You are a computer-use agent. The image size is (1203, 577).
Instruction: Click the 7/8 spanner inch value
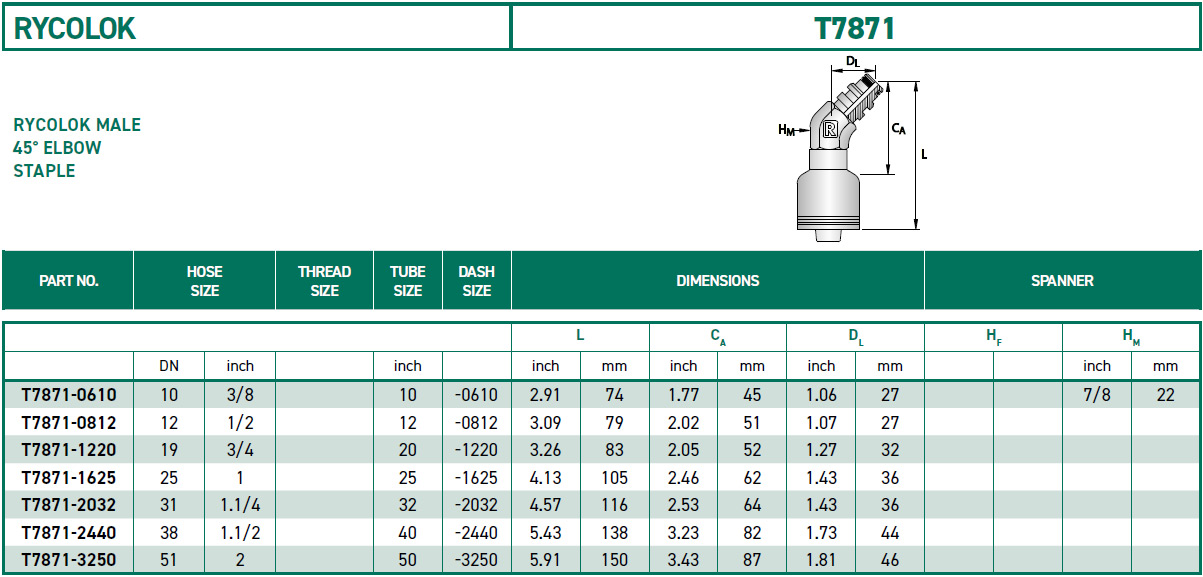tap(1097, 394)
